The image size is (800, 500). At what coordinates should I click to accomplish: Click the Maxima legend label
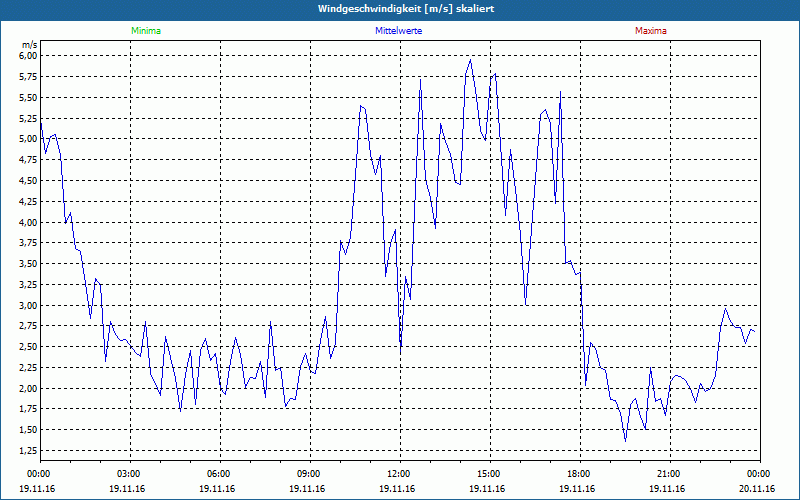651,31
